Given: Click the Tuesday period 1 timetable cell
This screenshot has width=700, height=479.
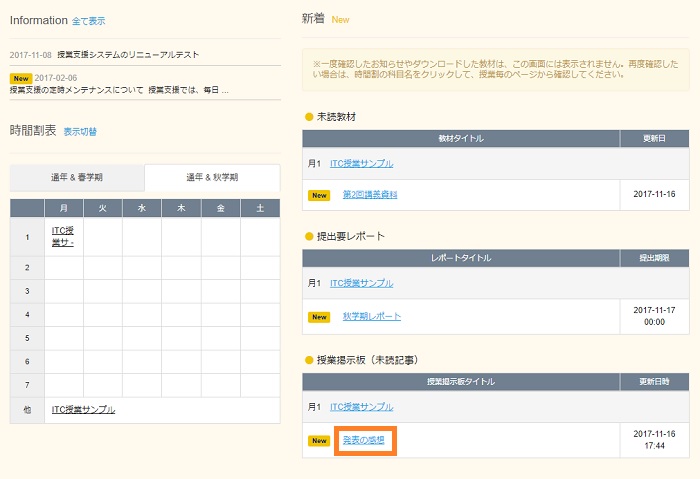Looking at the screenshot, I should pyautogui.click(x=103, y=237).
